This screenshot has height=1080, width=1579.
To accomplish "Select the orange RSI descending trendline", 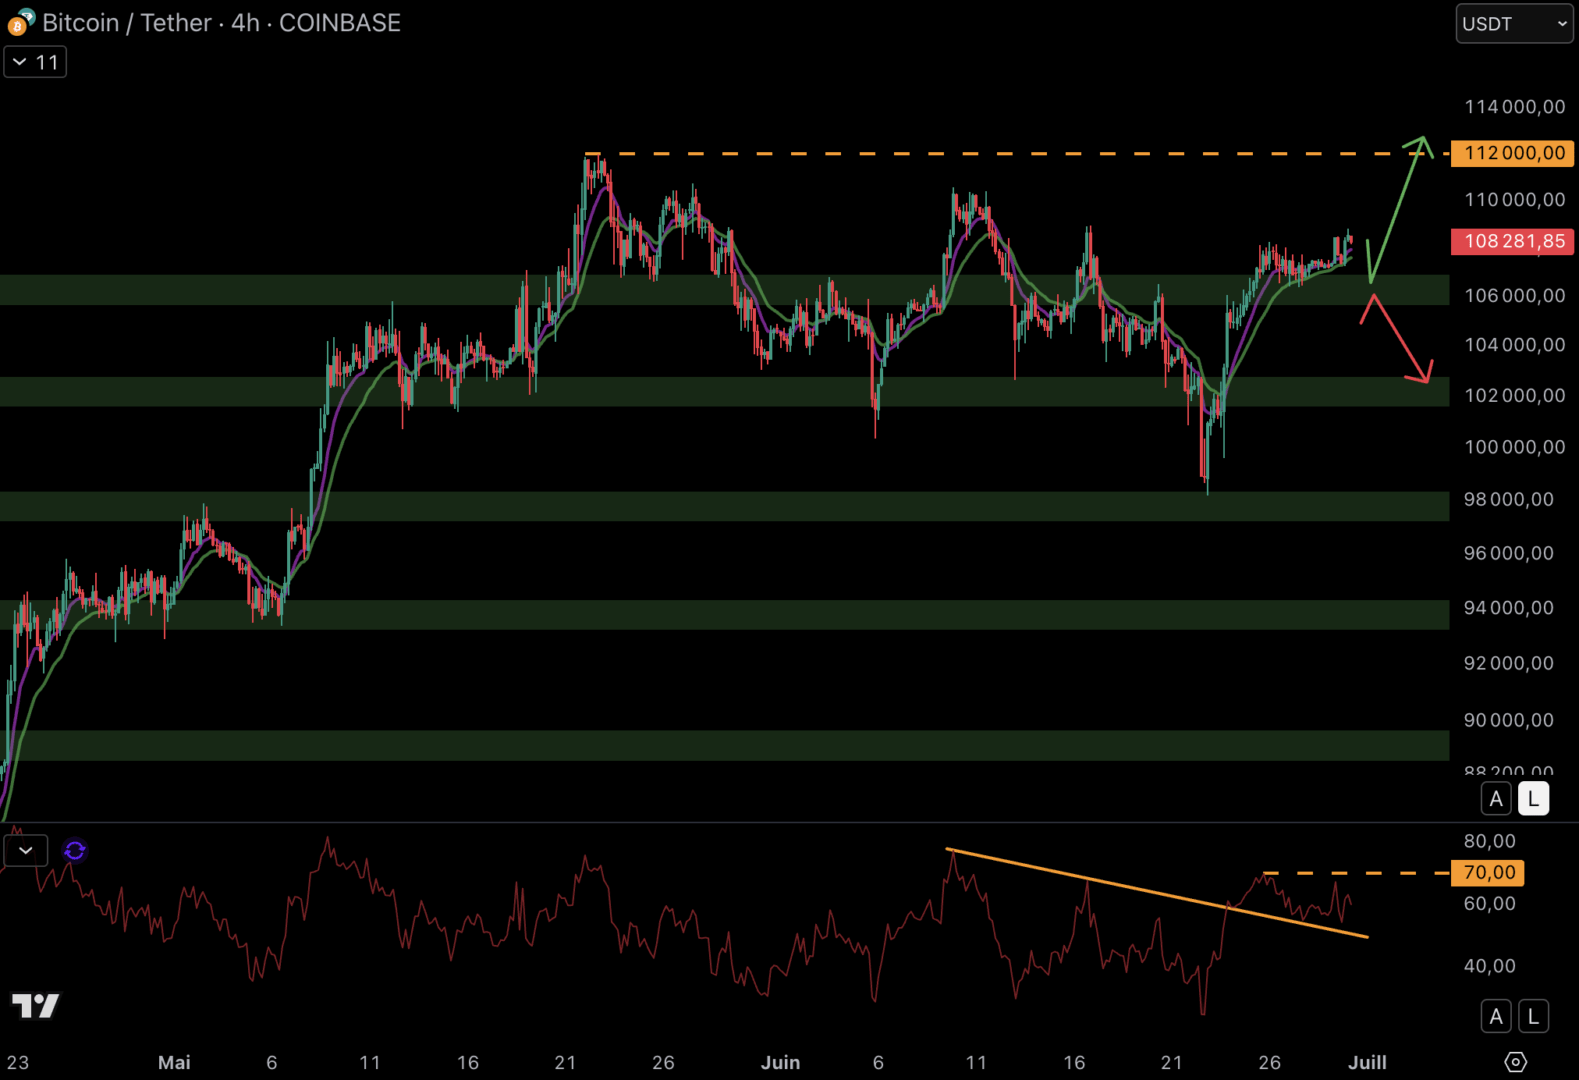I will (1150, 892).
